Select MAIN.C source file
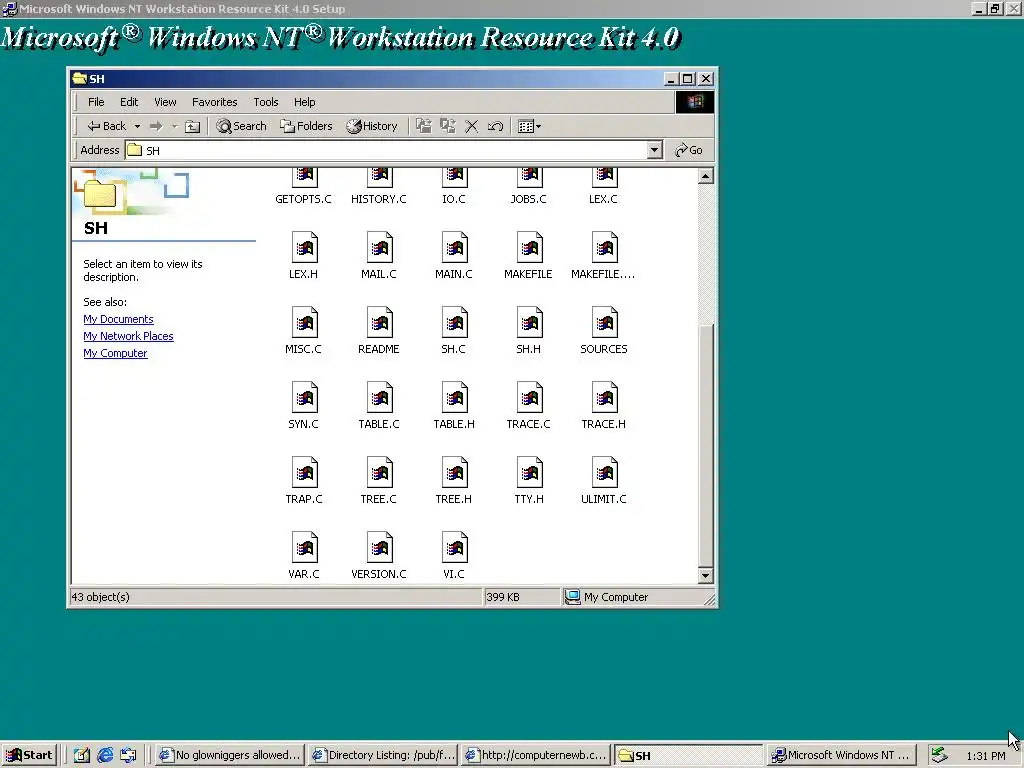1024x768 pixels. tap(454, 256)
